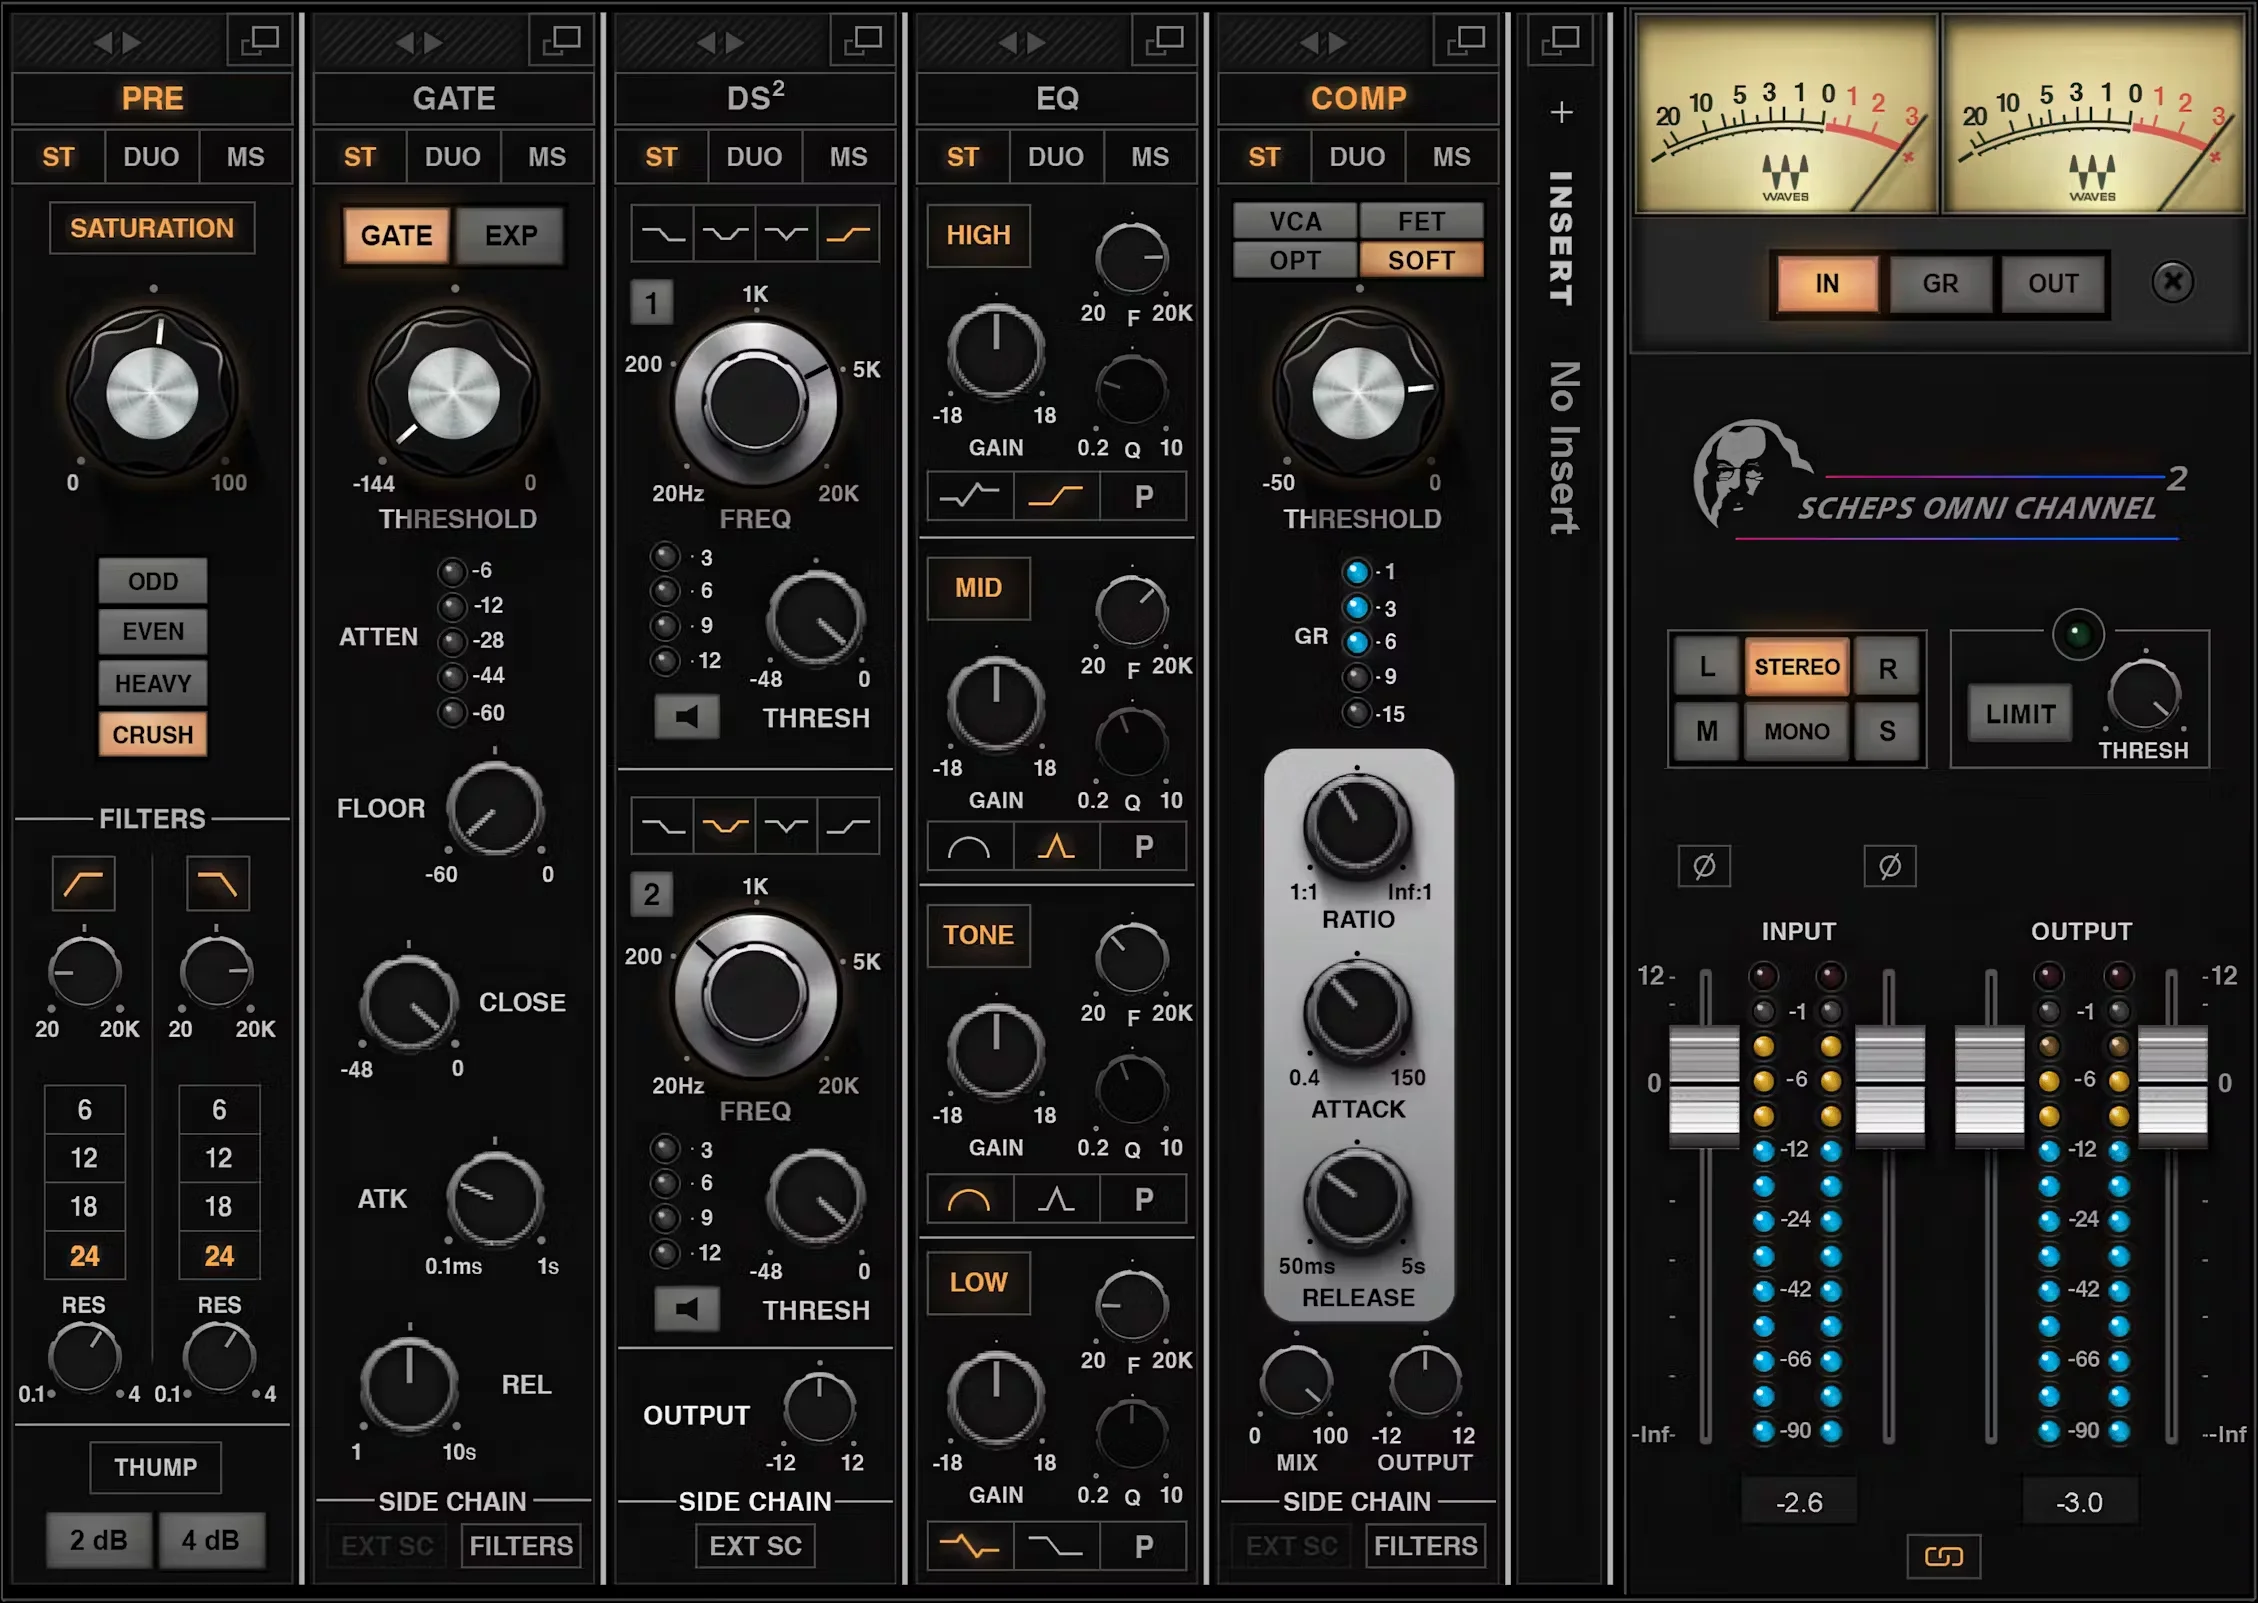Select FET compressor type
2258x1603 pixels.
(x=1421, y=221)
